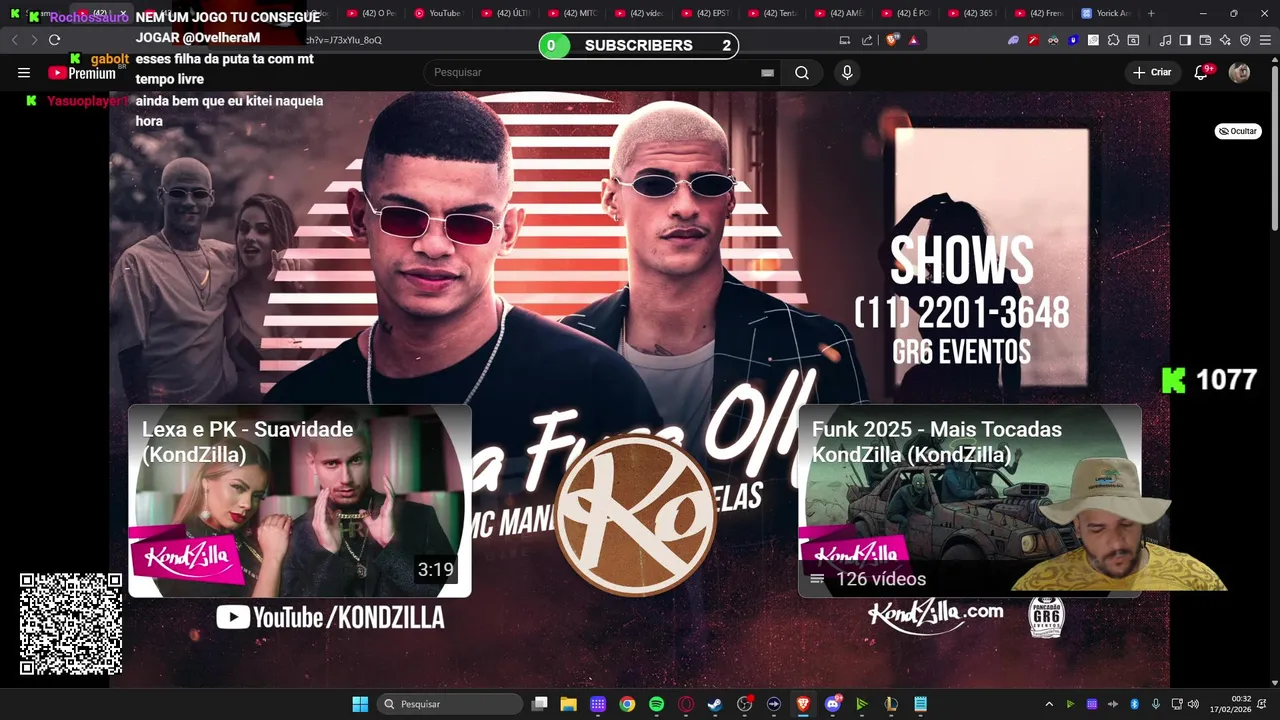Open Steam from the taskbar
Viewport: 1280px width, 720px height.
coord(715,704)
